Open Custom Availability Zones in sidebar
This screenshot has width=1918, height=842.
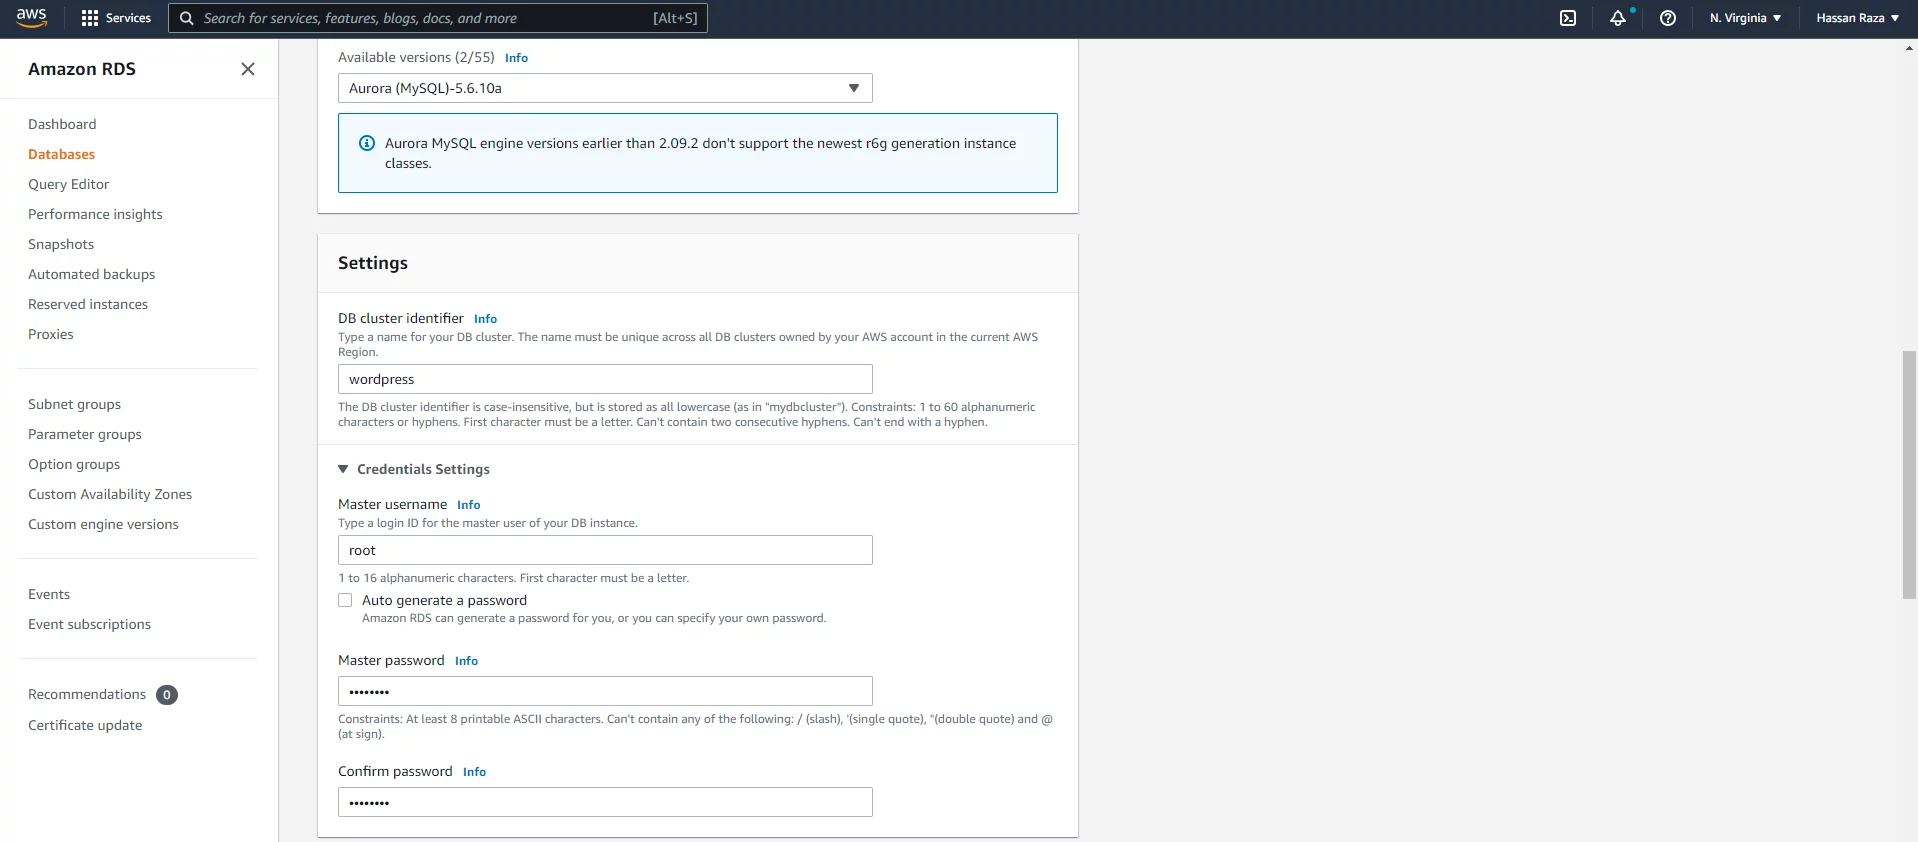(x=110, y=494)
